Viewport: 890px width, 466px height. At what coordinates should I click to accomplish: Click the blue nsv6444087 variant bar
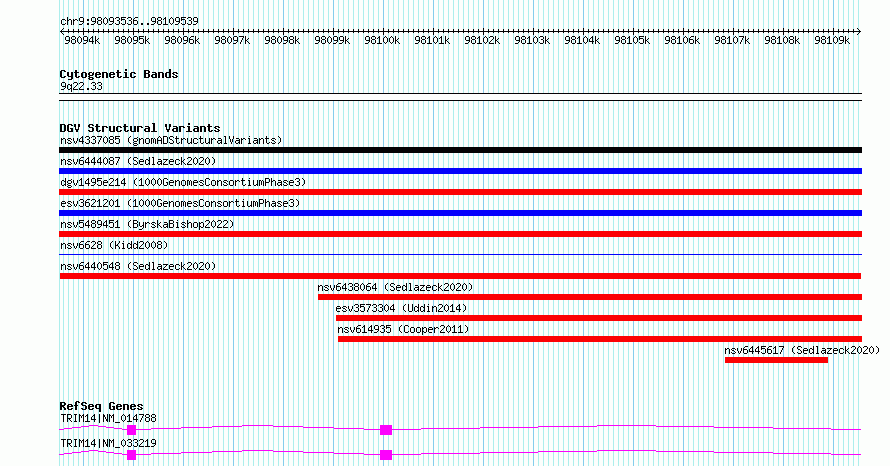460,171
